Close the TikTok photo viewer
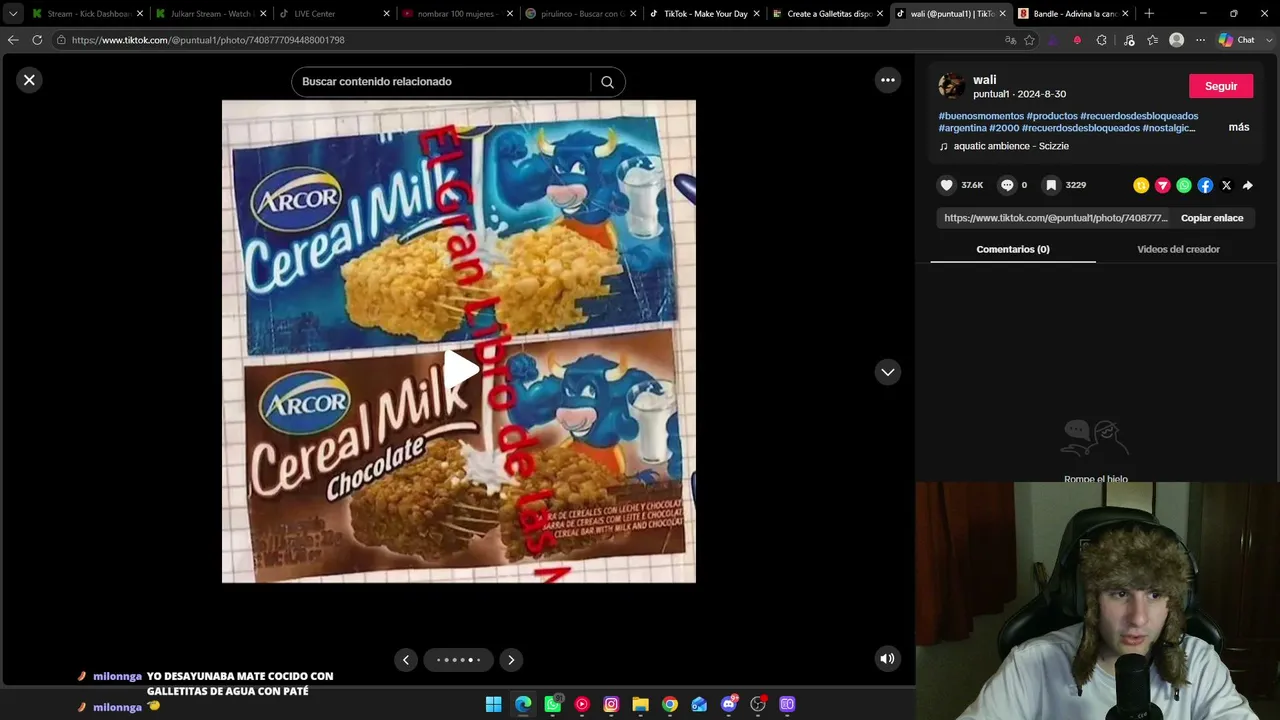Image resolution: width=1280 pixels, height=720 pixels. 29,80
